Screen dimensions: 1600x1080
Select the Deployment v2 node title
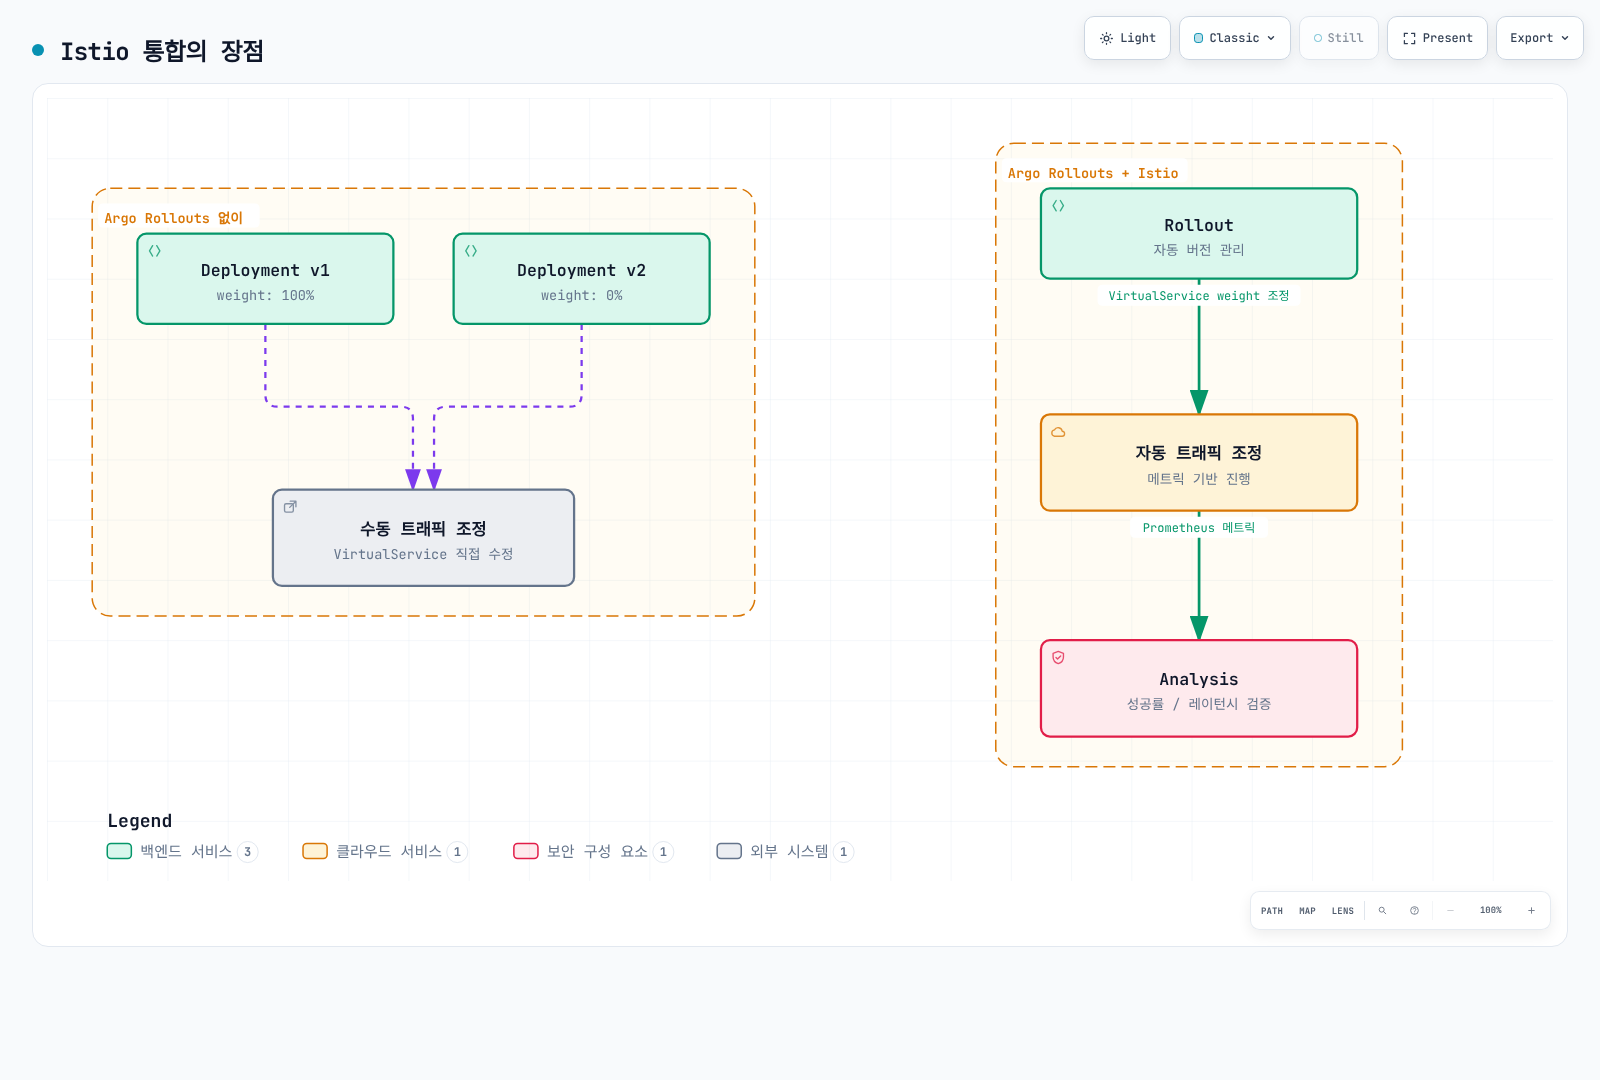point(581,270)
